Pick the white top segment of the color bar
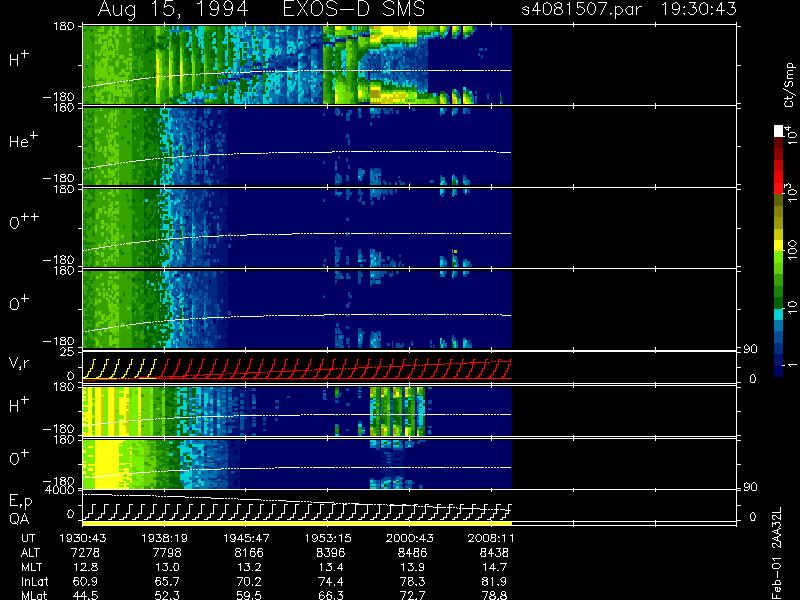 pos(779,131)
